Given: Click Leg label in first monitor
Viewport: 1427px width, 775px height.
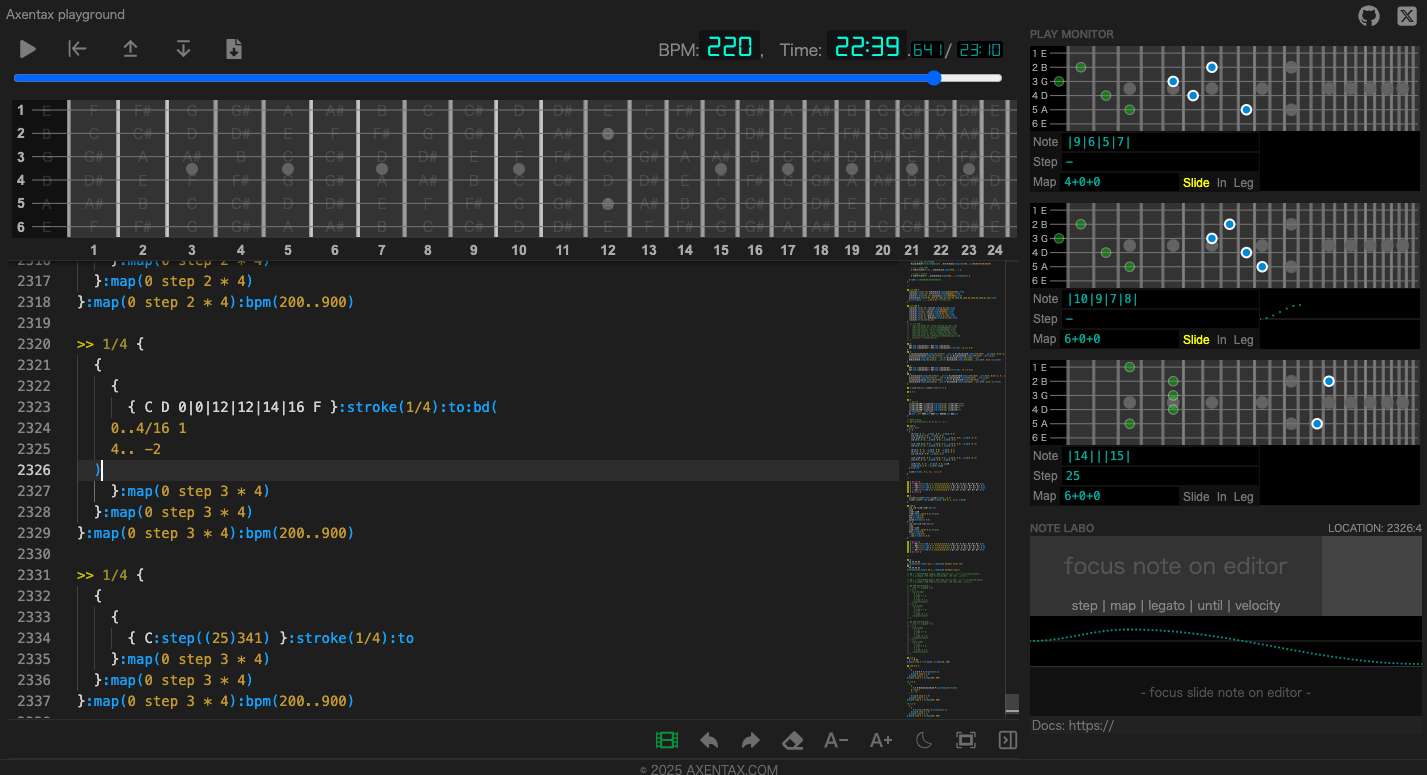Looking at the screenshot, I should (x=1243, y=183).
